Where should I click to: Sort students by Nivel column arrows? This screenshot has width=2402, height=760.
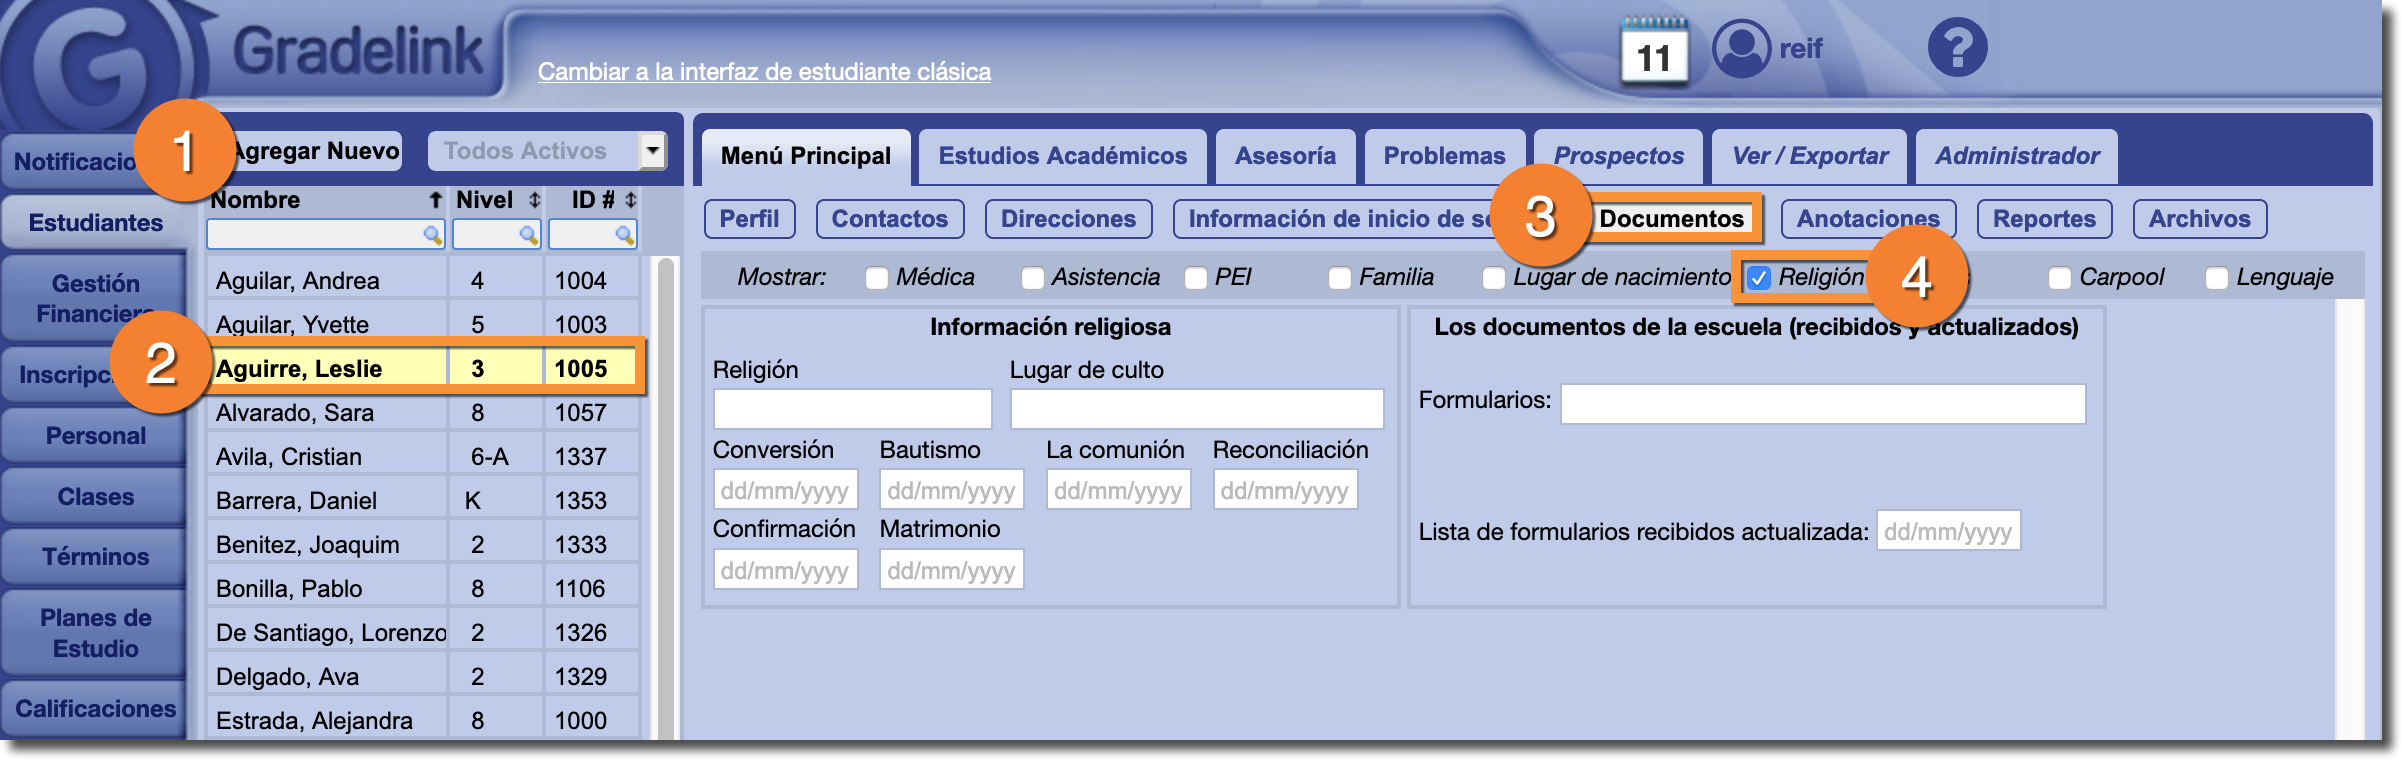click(x=535, y=201)
